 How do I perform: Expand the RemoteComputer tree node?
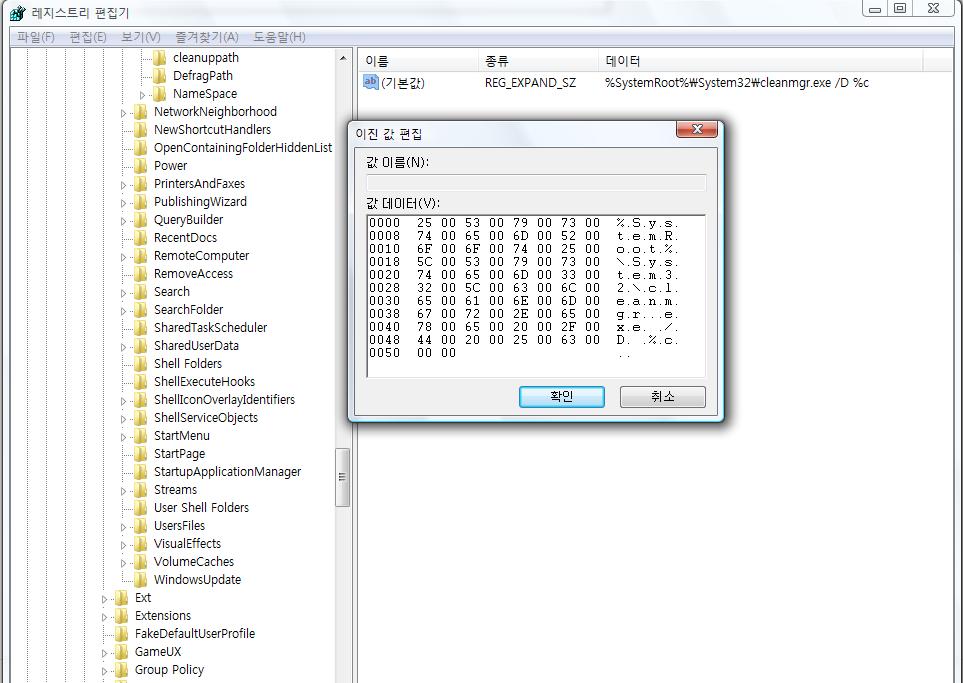(x=123, y=257)
